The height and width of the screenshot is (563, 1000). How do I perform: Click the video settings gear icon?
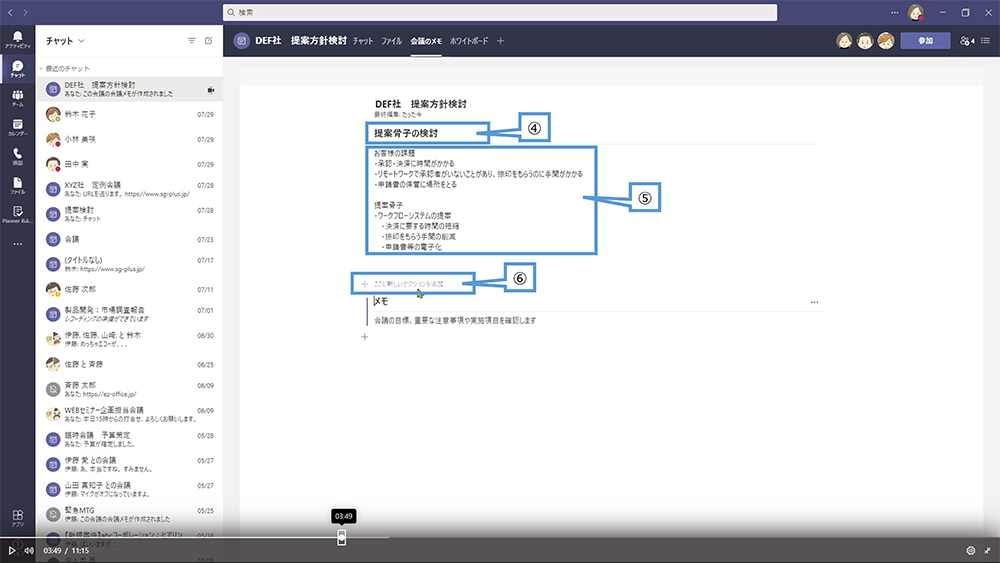click(x=970, y=550)
